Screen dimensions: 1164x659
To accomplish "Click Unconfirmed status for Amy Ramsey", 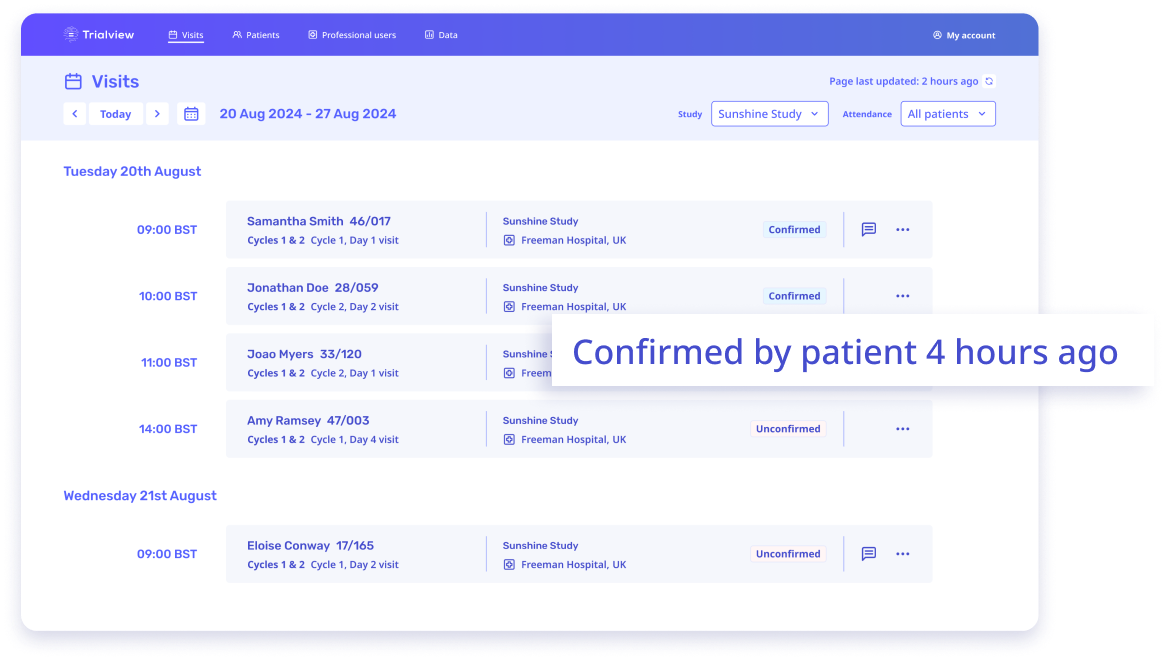I will (788, 429).
